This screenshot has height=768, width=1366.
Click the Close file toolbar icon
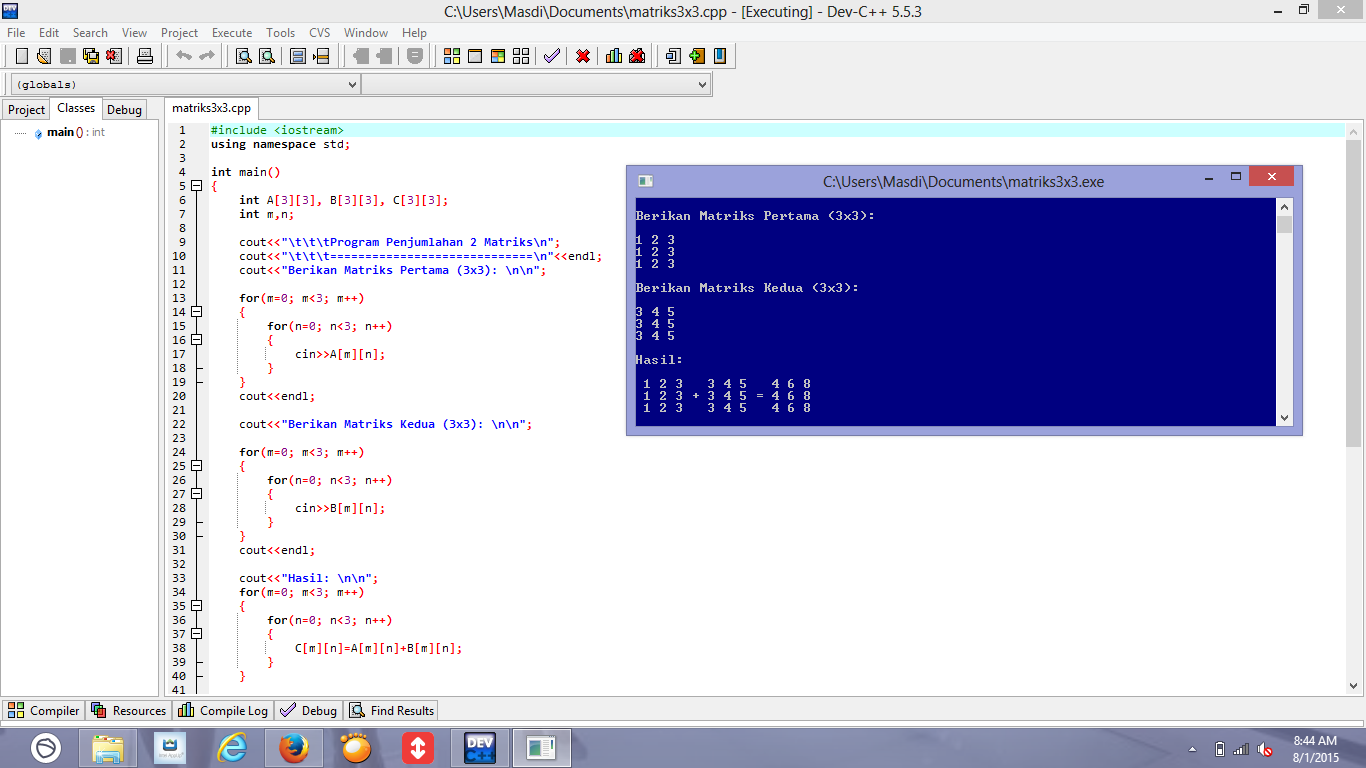click(x=114, y=56)
